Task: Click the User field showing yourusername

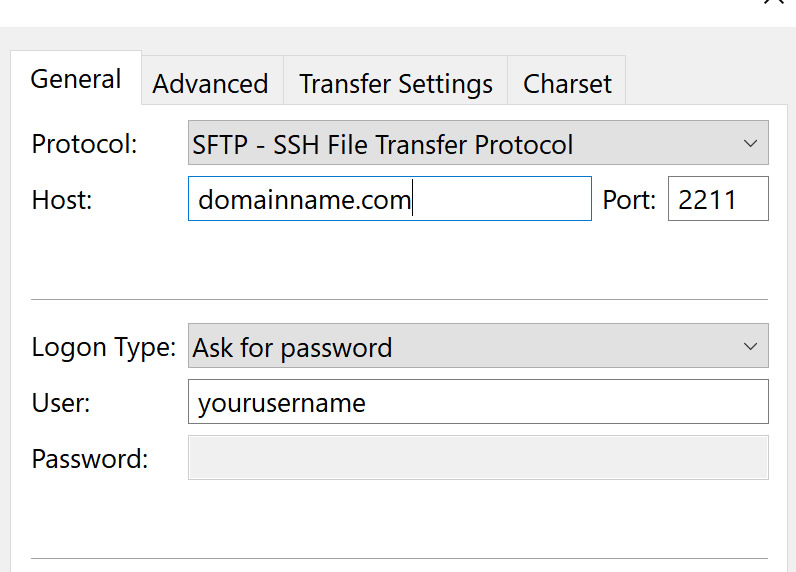Action: point(478,401)
